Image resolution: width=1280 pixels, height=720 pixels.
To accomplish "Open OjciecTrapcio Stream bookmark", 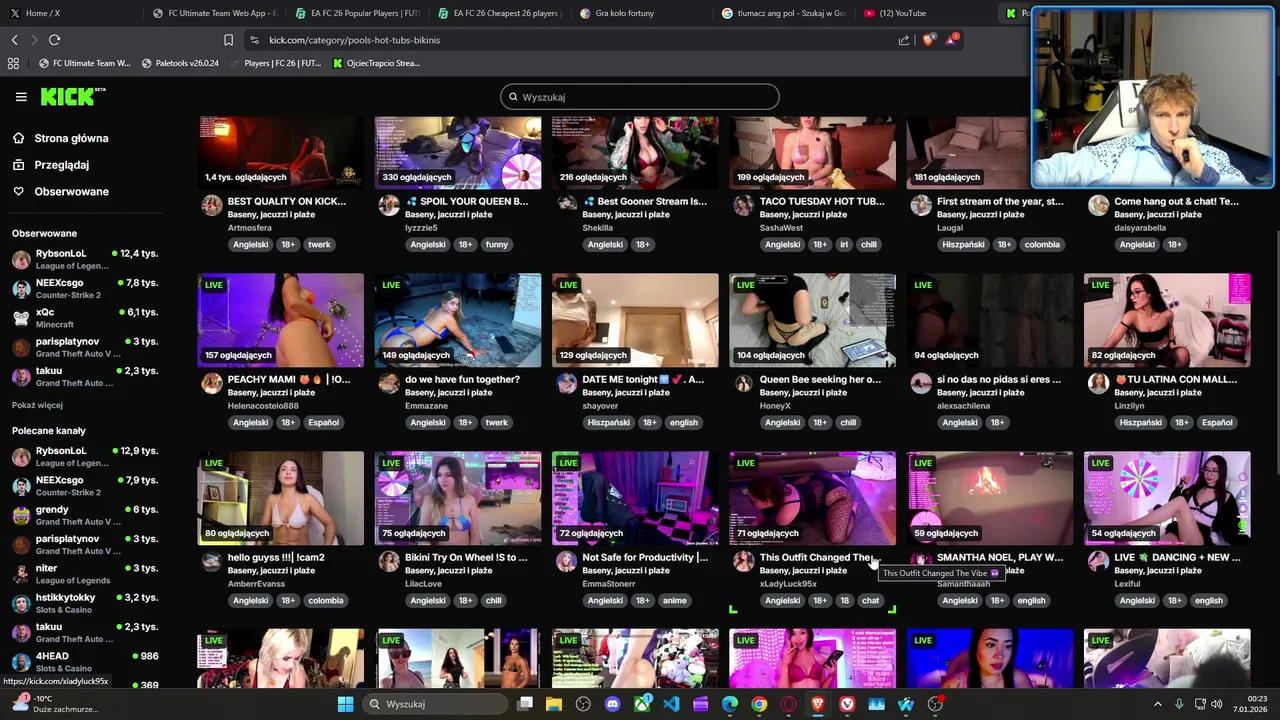I will point(376,63).
